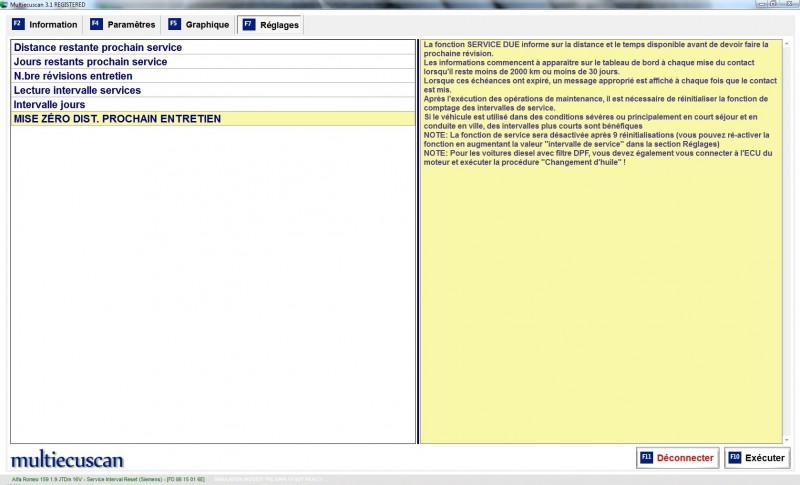Select 'Lecture intervalle services' item
The width and height of the screenshot is (800, 485).
77,90
